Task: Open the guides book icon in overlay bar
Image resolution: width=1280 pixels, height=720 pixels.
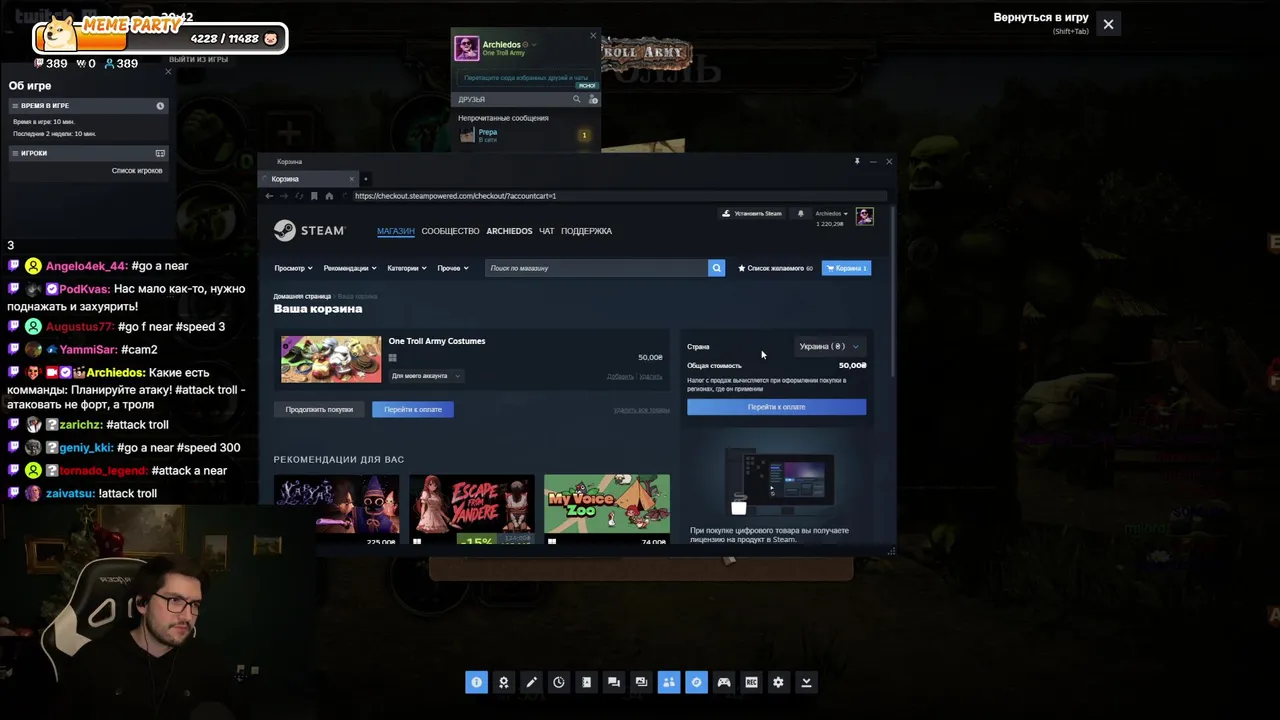Action: tap(586, 682)
